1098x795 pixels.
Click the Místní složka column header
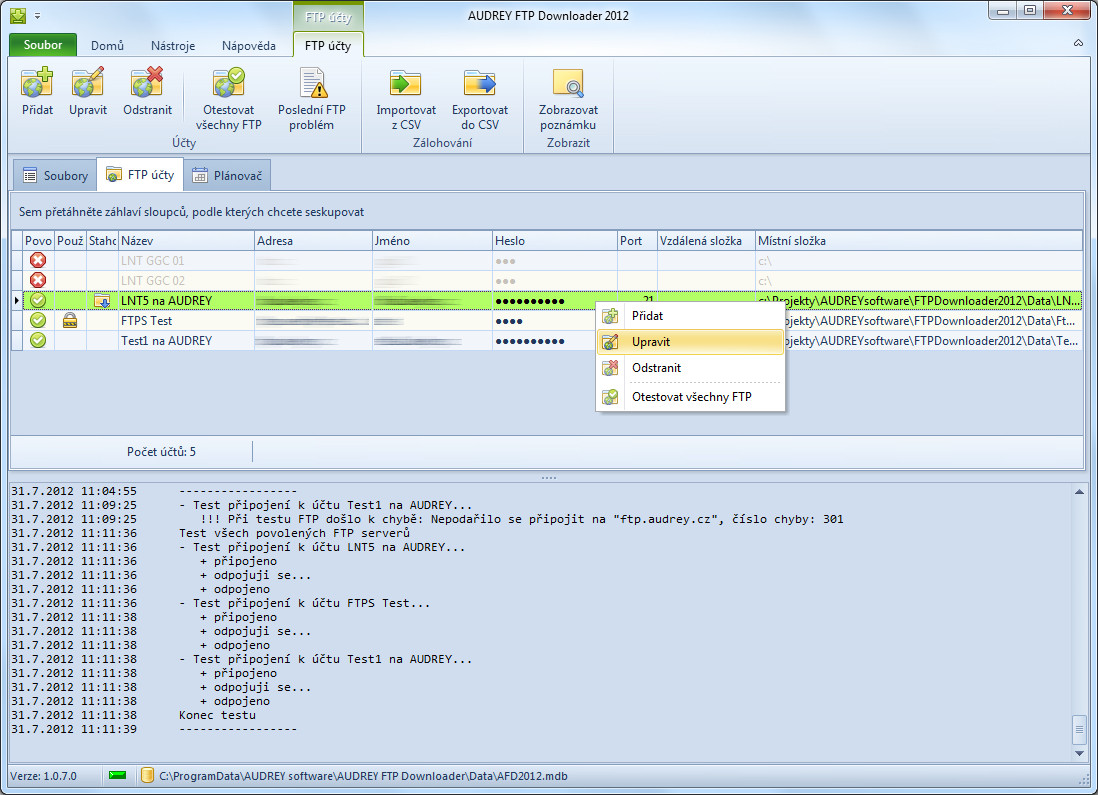pos(919,241)
